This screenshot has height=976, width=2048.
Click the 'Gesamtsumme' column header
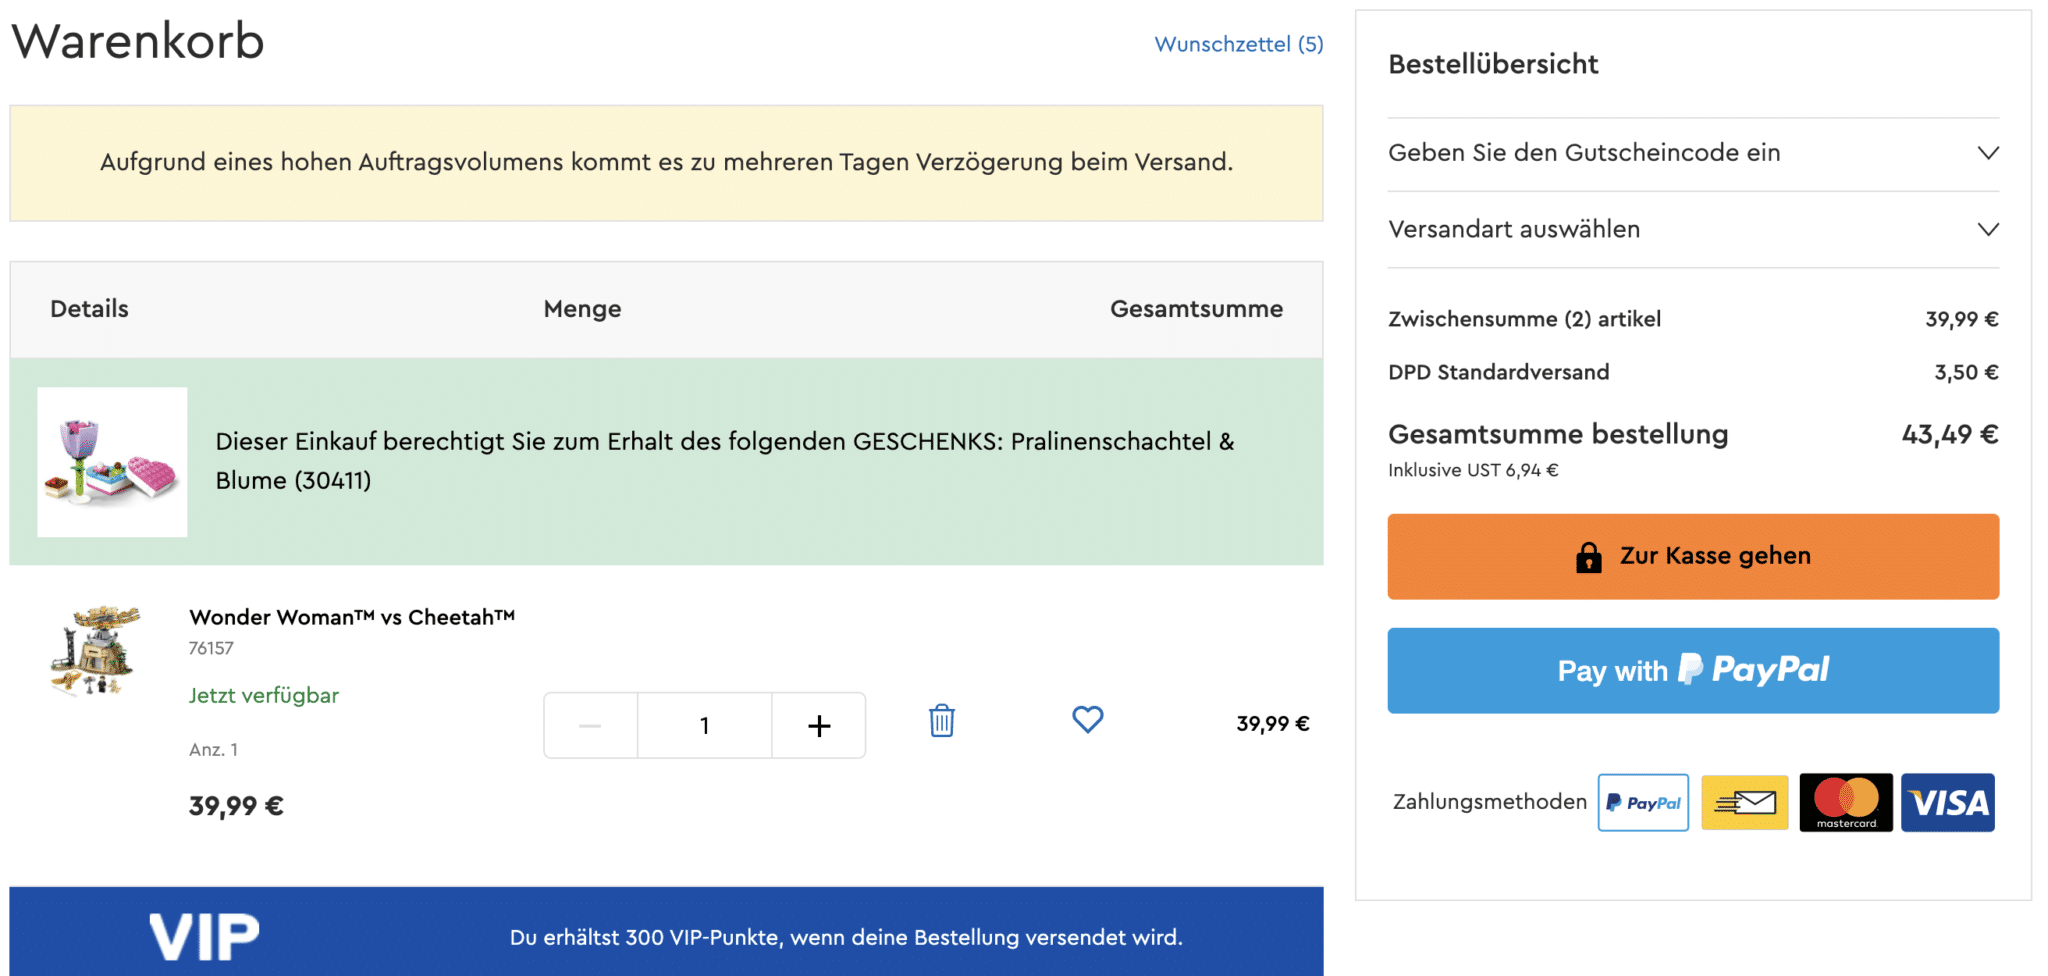click(1196, 309)
